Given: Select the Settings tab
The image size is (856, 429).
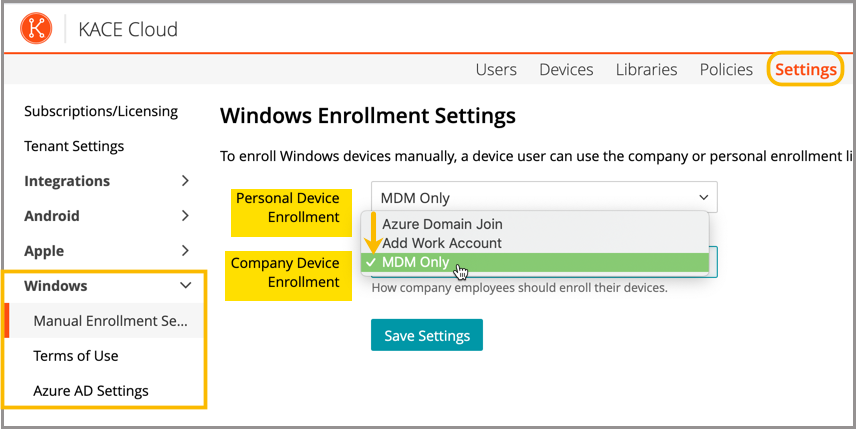Looking at the screenshot, I should (x=805, y=69).
